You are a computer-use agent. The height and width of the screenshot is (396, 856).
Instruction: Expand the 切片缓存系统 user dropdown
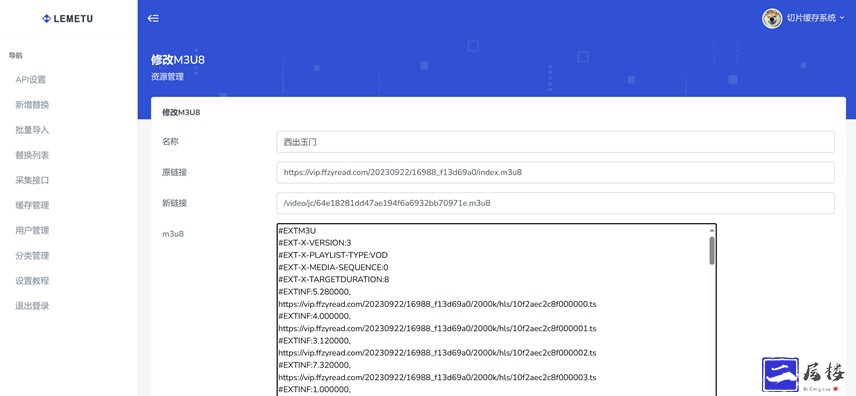[x=816, y=18]
